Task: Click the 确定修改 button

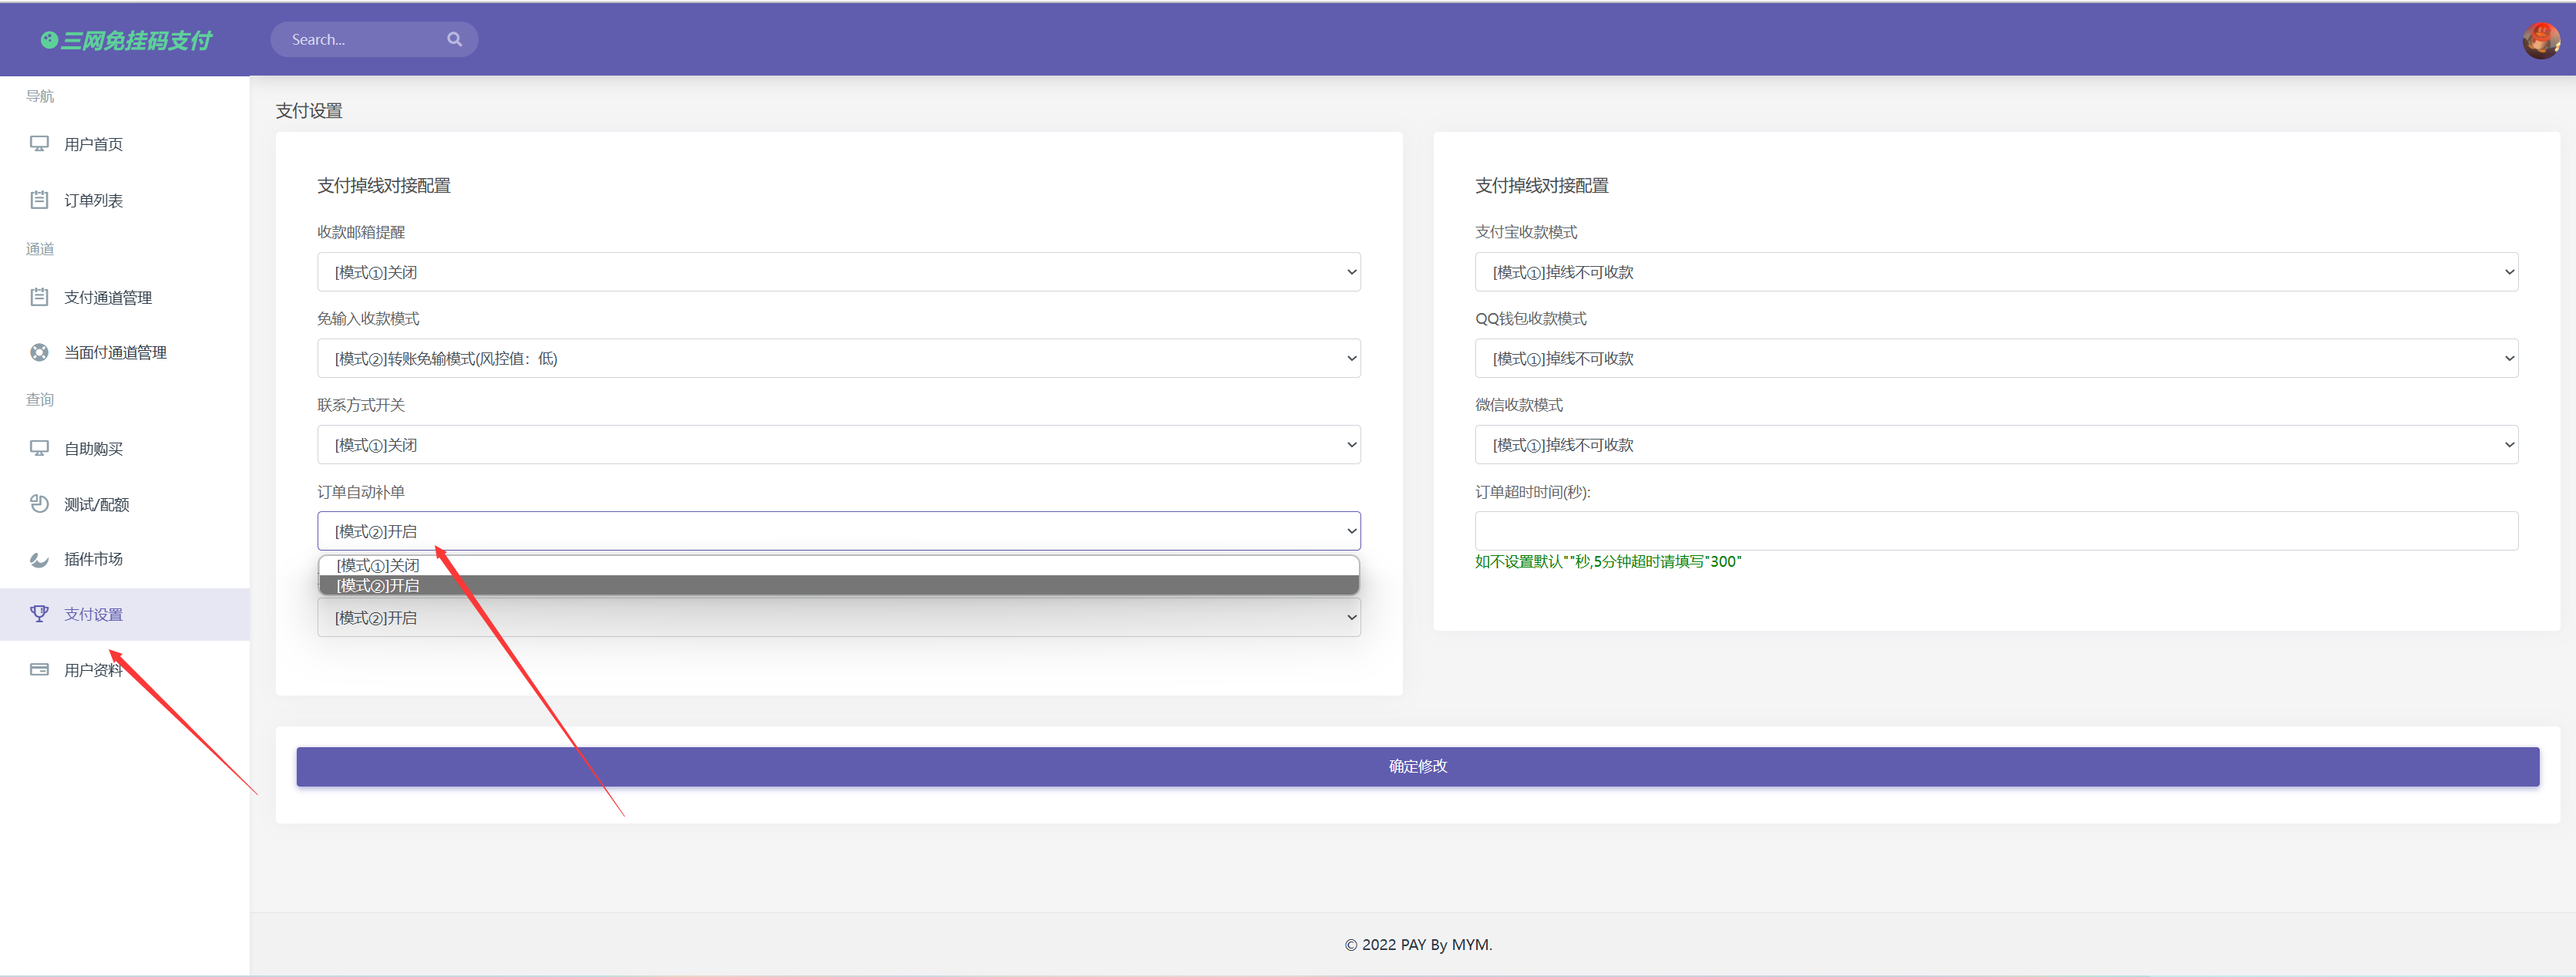Action: (1417, 767)
